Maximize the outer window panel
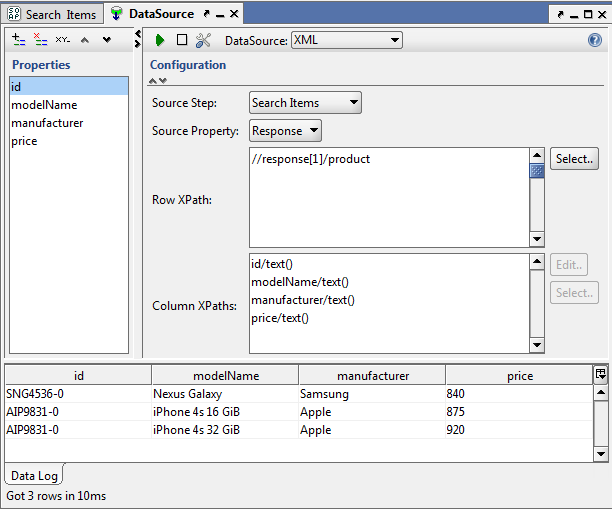Image resolution: width=612 pixels, height=509 pixels. tap(588, 14)
